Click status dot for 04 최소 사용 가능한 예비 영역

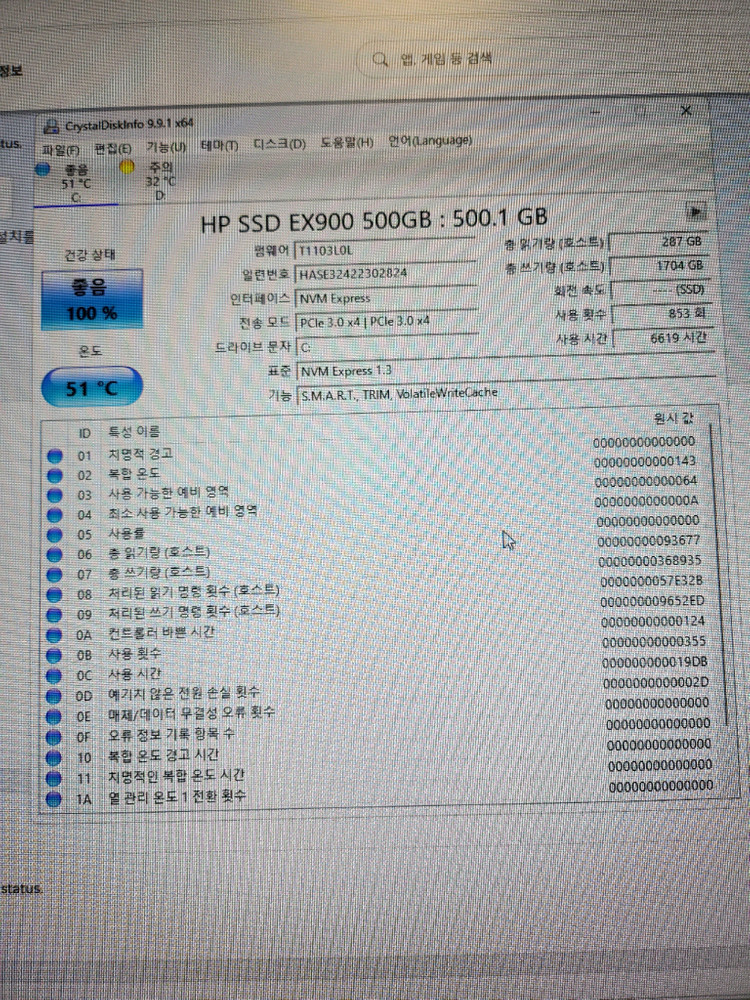click(55, 515)
